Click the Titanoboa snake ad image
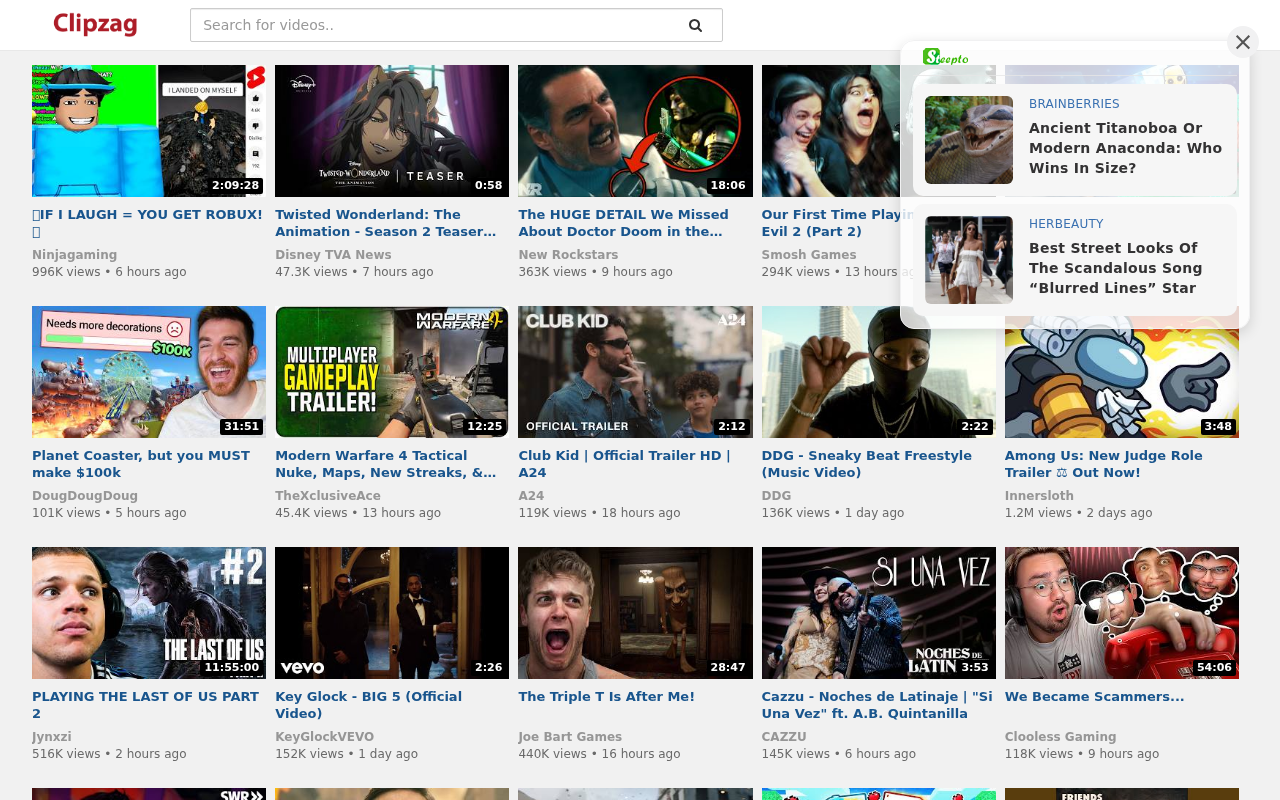The image size is (1280, 800). [x=969, y=140]
